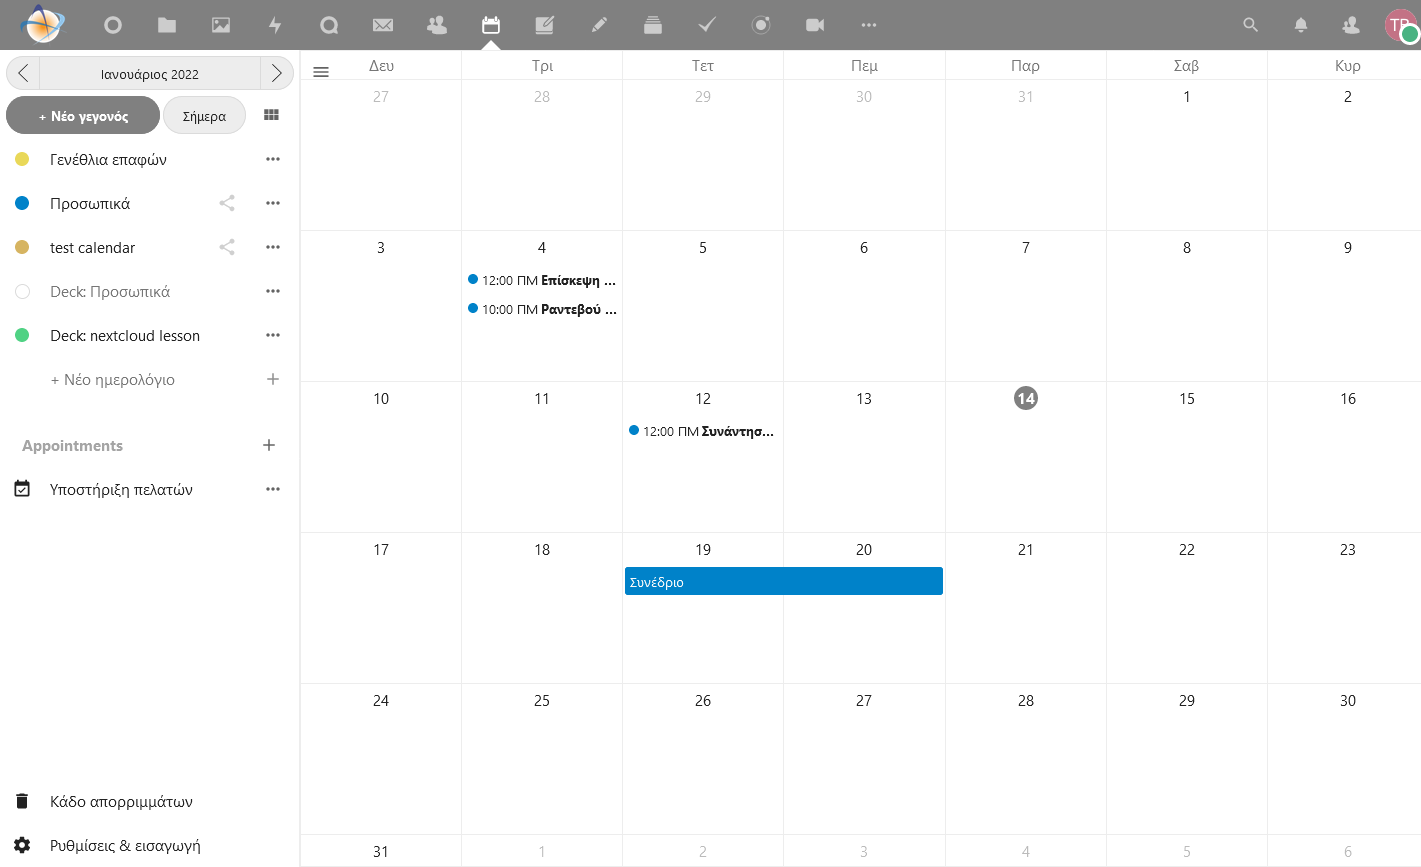
Task: Open options for Deck: nextcloud lesson
Action: click(273, 335)
